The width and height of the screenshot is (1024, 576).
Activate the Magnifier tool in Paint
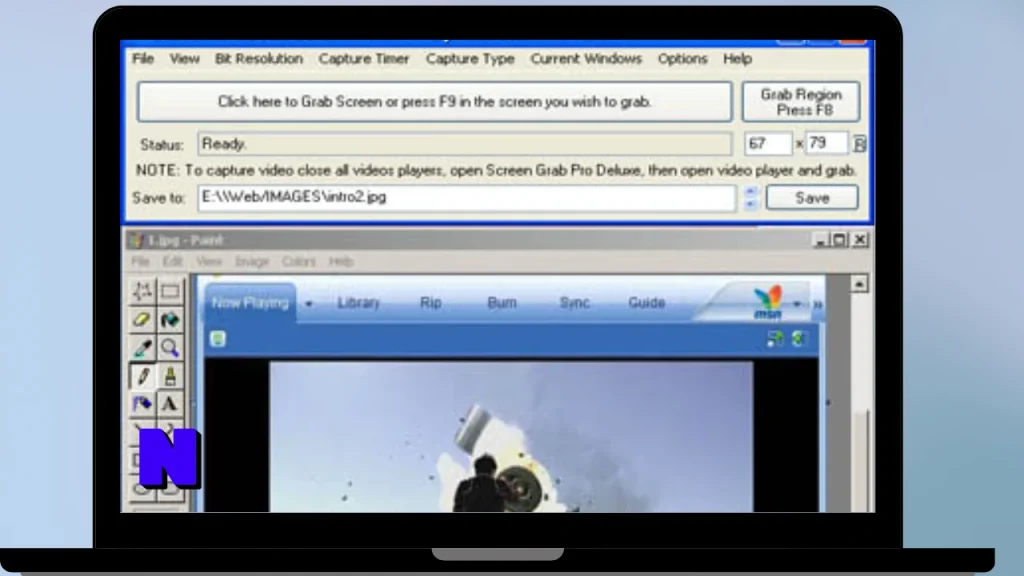[x=170, y=348]
